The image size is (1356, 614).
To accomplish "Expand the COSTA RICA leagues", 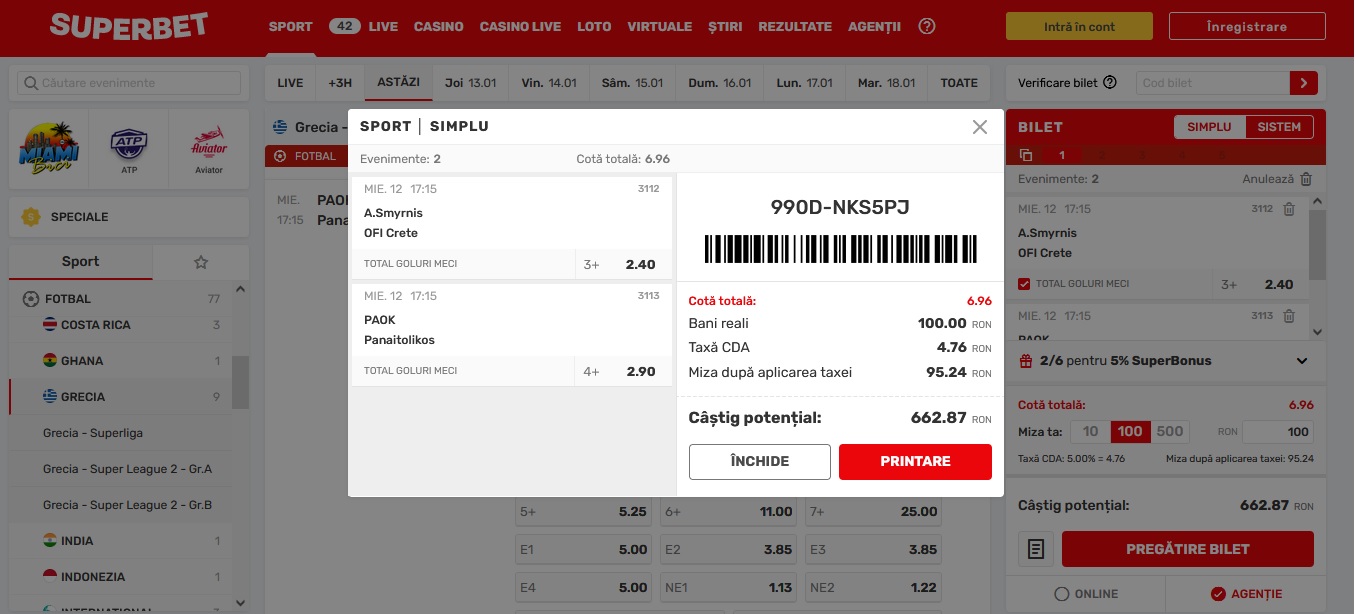I will coord(120,325).
